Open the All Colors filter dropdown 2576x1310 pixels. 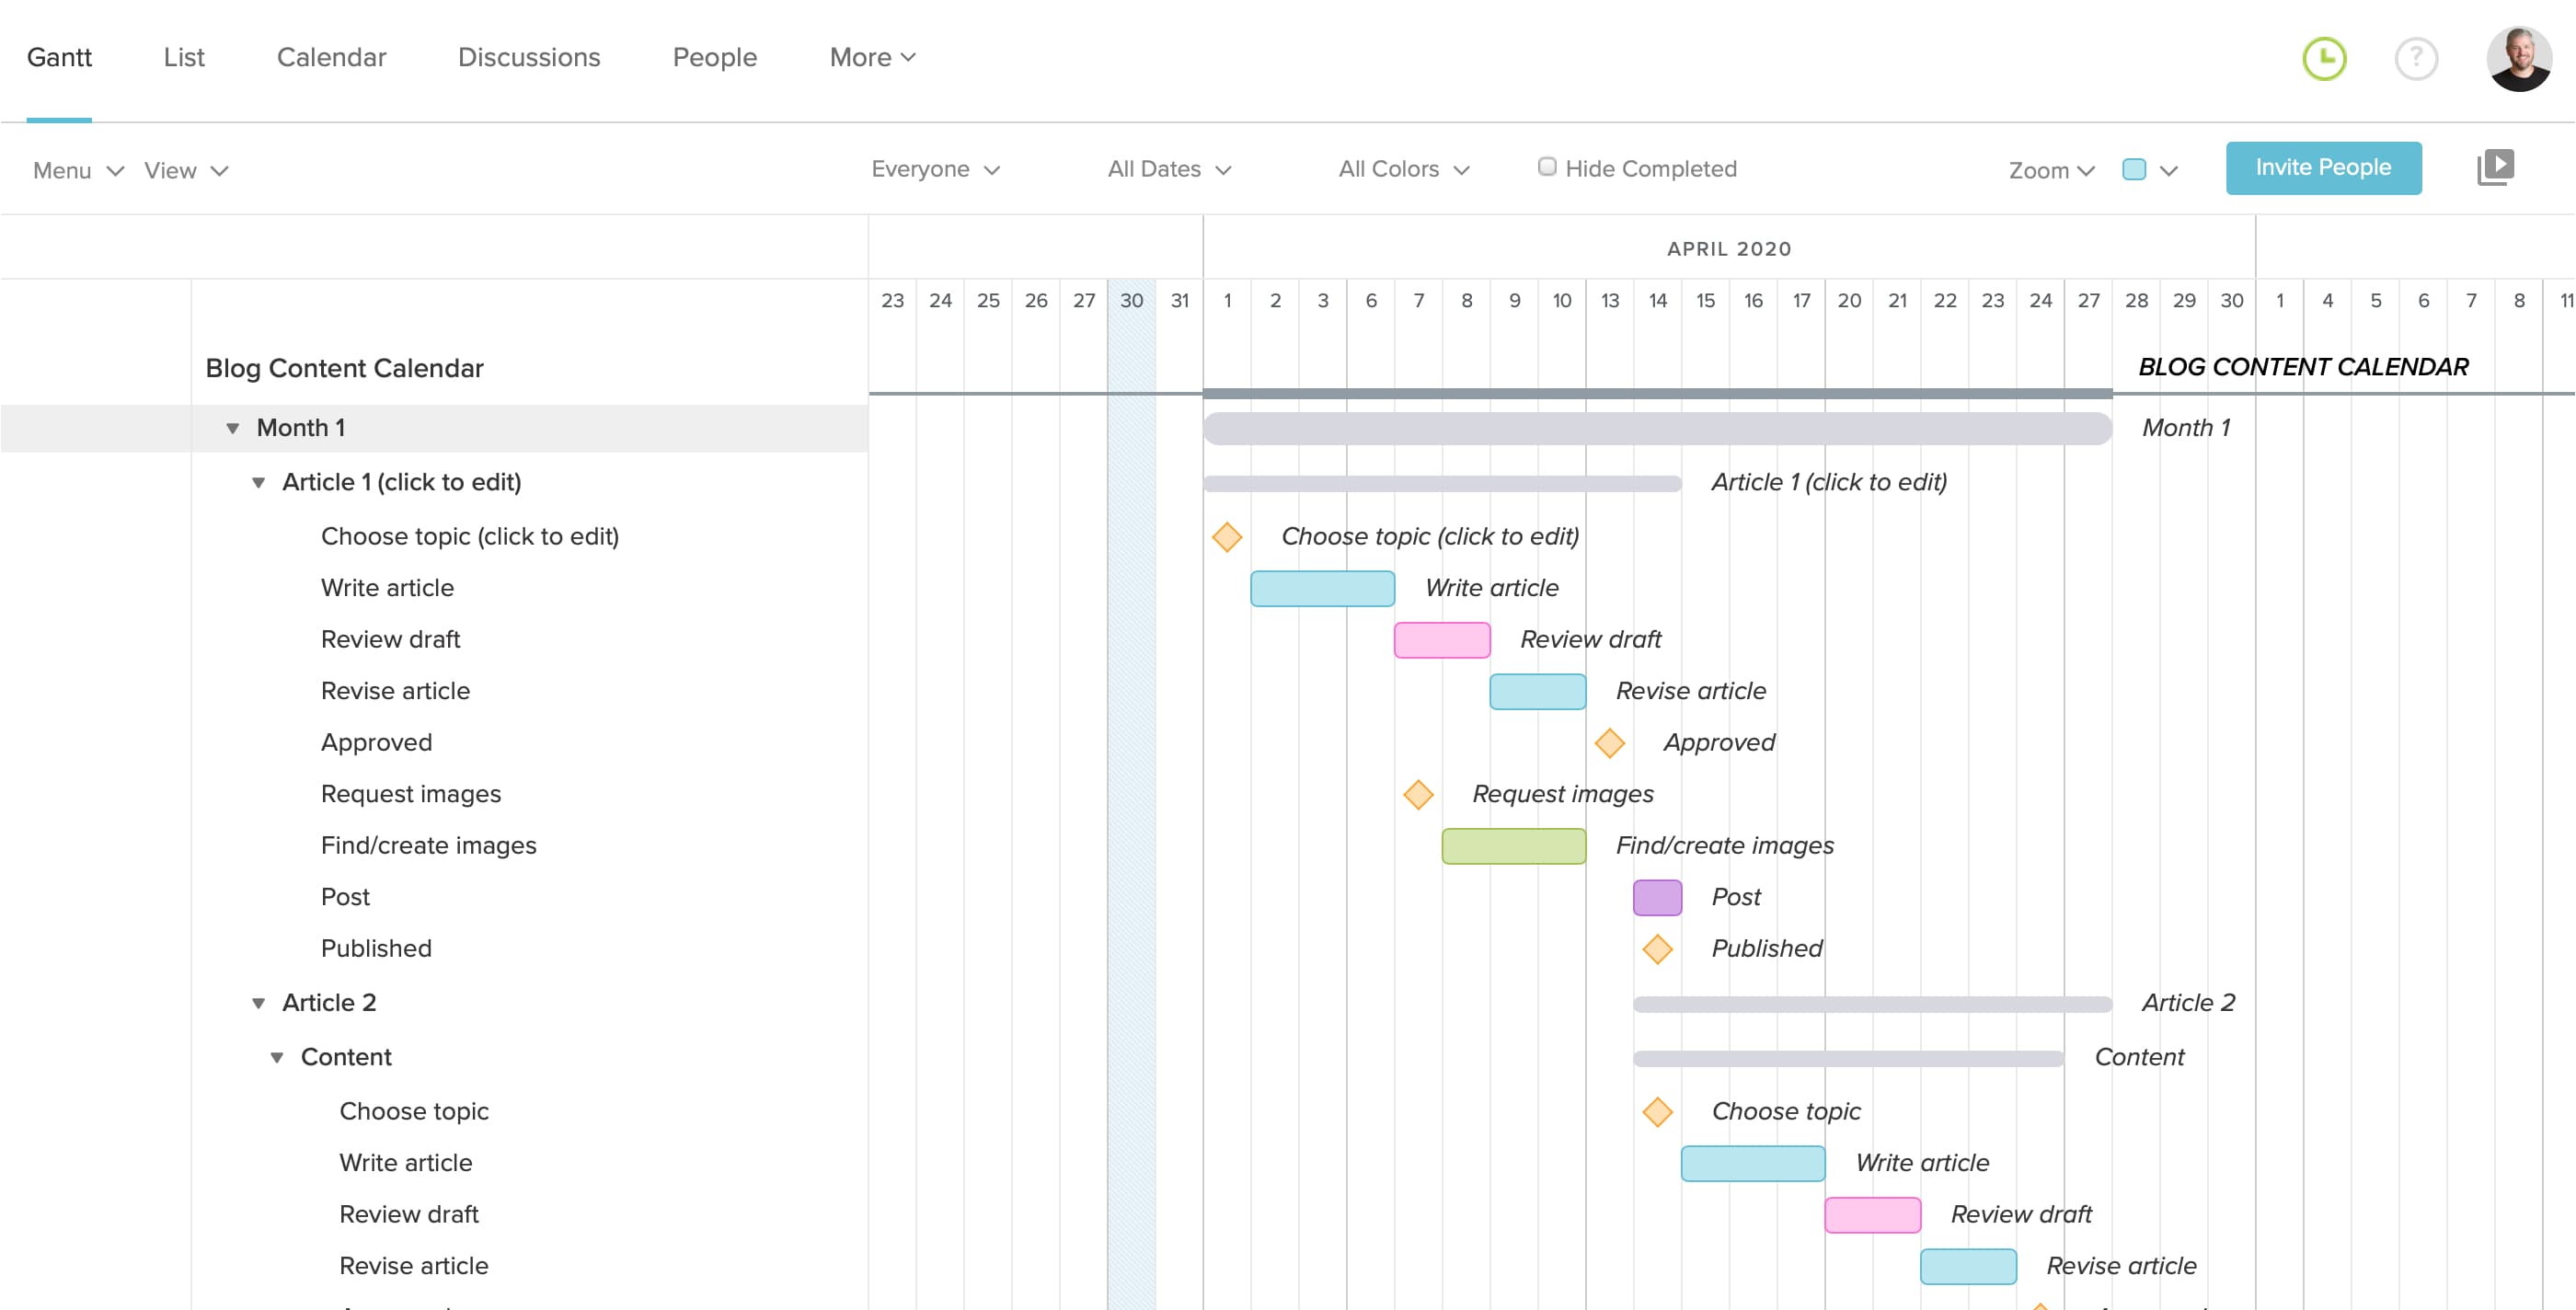click(x=1403, y=169)
